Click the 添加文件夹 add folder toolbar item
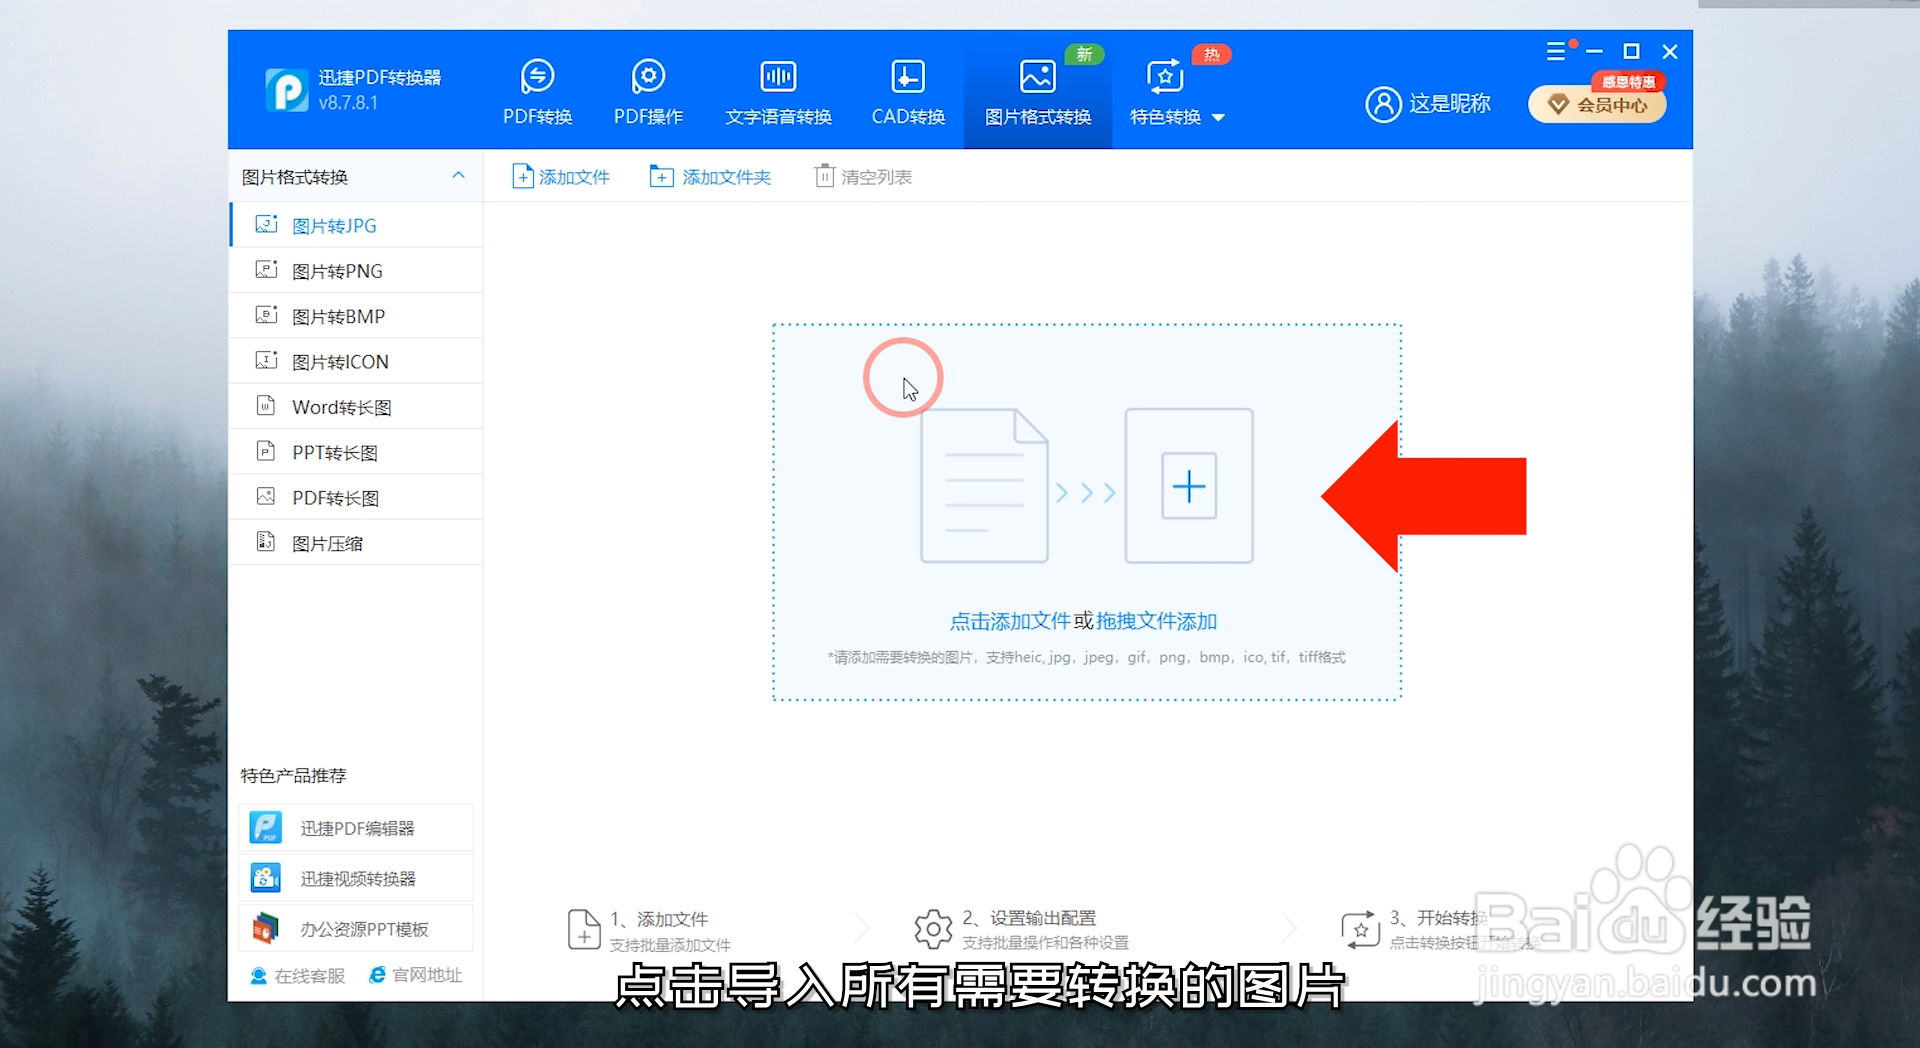 [x=710, y=176]
